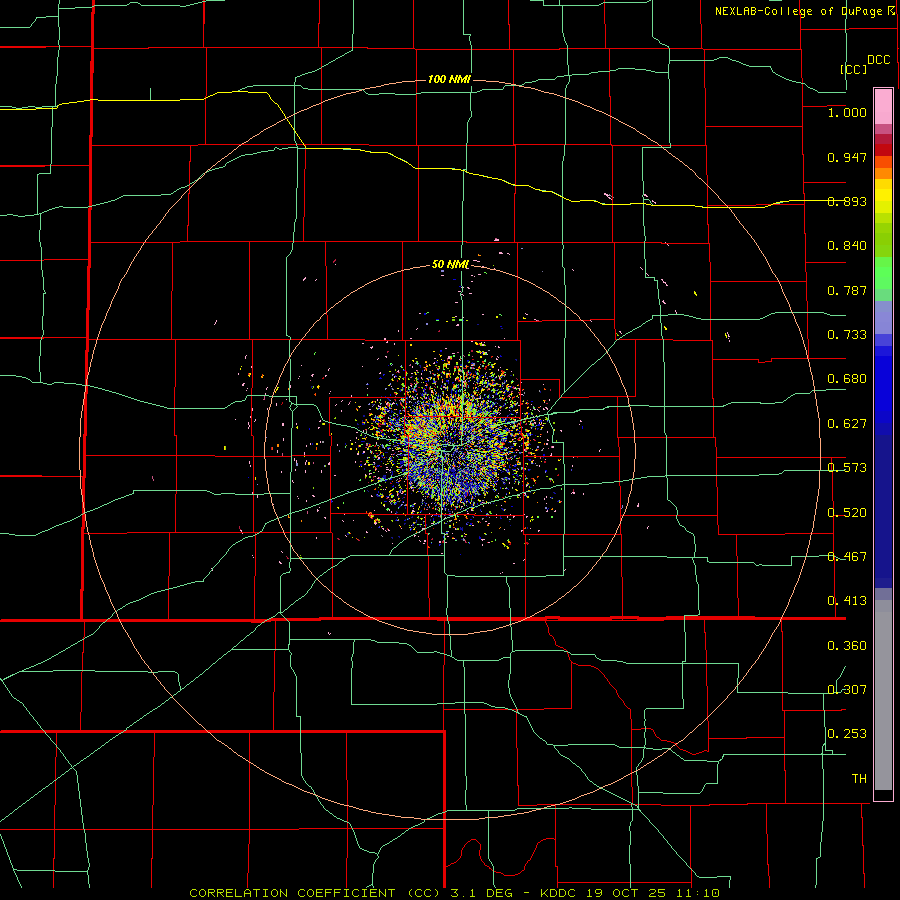Click the [CC] units label
Viewport: 900px width, 900px height.
(854, 69)
